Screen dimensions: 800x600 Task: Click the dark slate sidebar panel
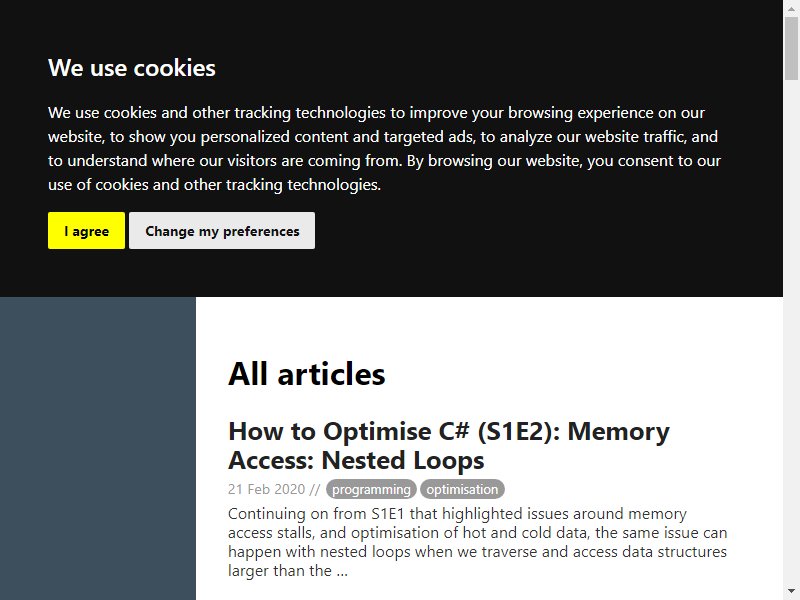point(97,448)
